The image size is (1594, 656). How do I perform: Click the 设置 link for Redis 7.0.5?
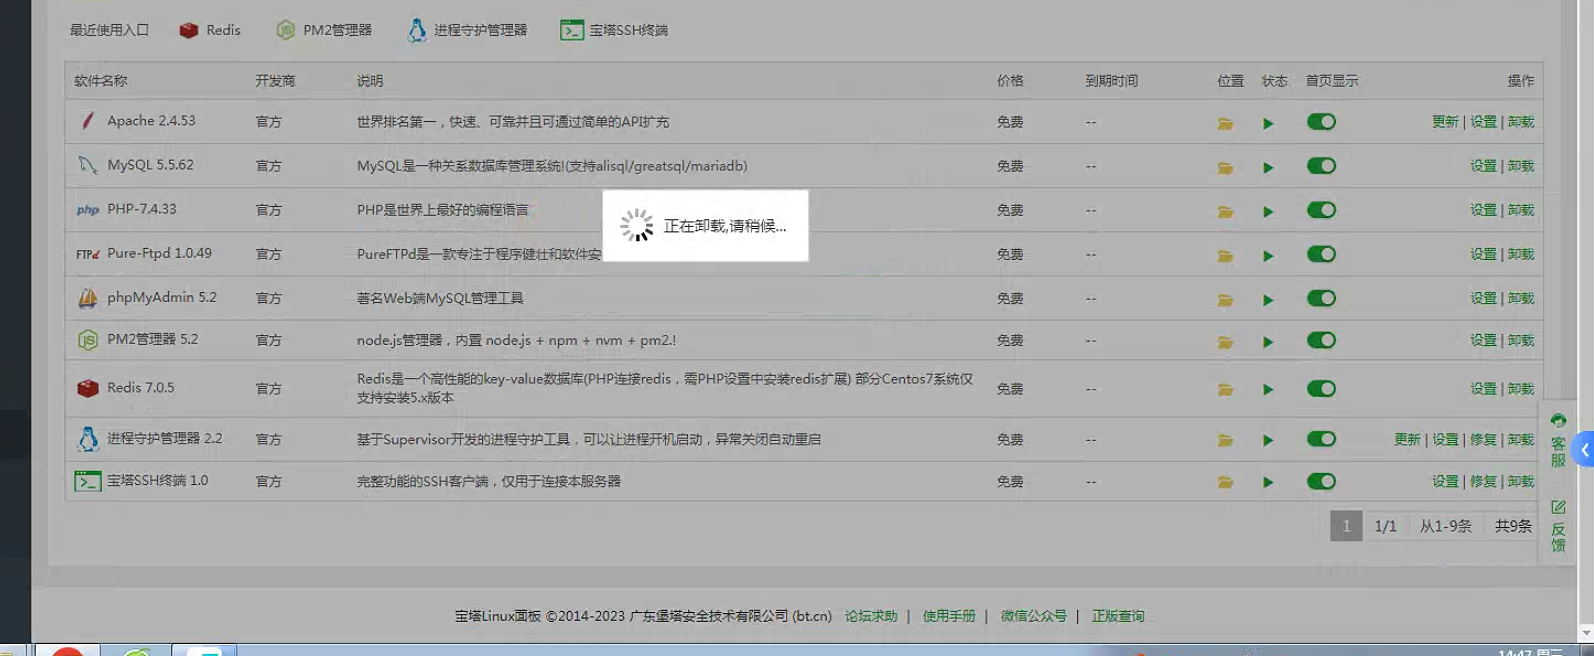click(1483, 388)
